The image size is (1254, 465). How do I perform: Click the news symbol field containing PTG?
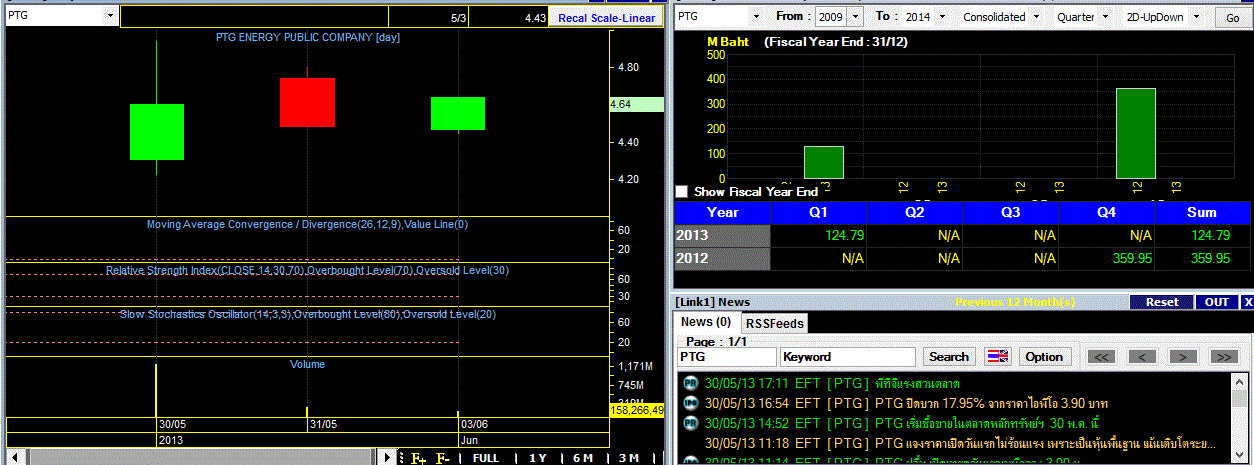pos(726,357)
